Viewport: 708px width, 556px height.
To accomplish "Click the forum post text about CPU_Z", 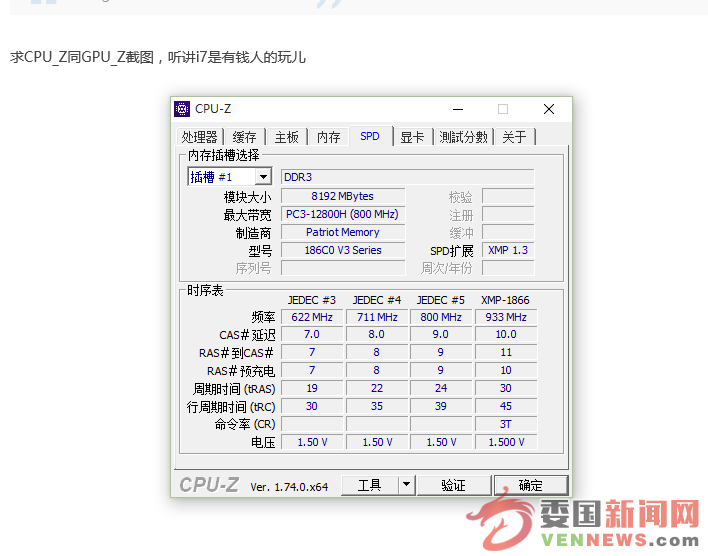I will coord(158,57).
